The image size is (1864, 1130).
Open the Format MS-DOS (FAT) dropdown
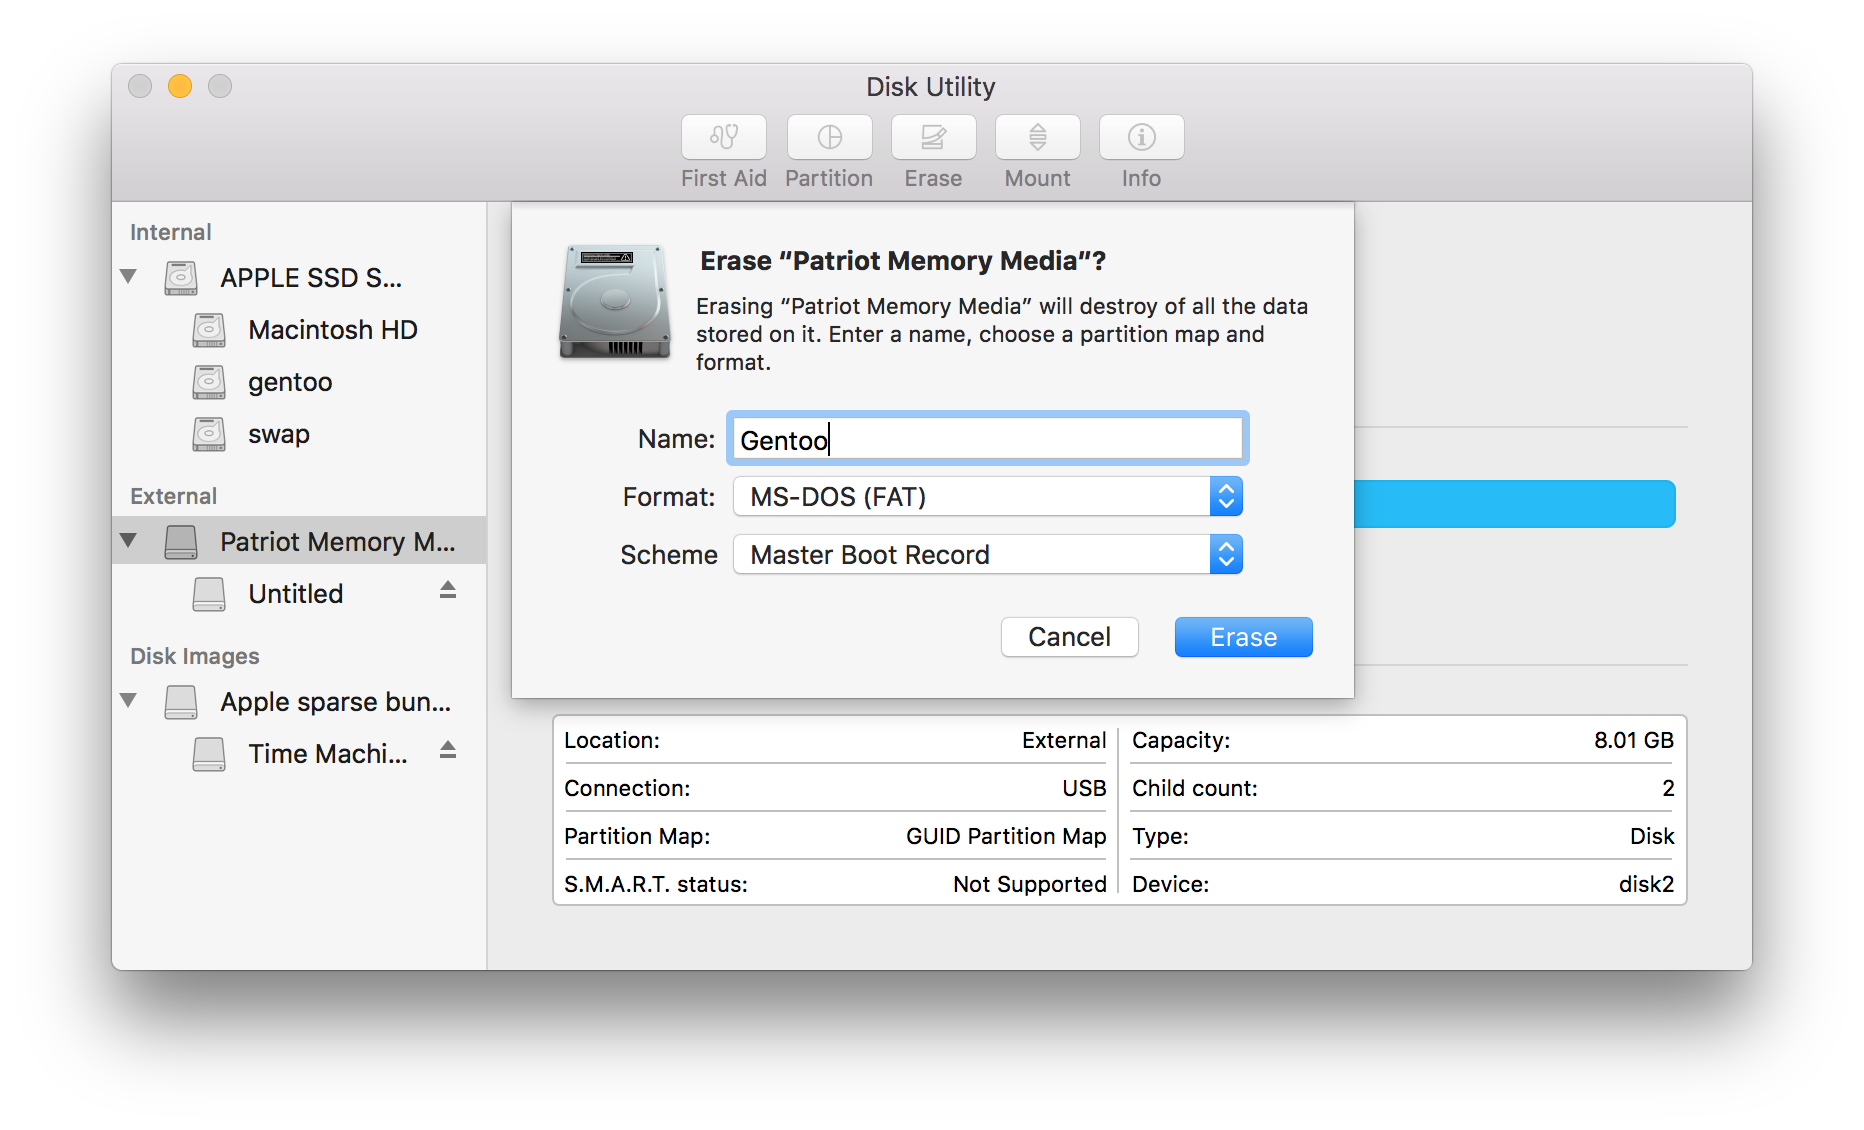(988, 497)
